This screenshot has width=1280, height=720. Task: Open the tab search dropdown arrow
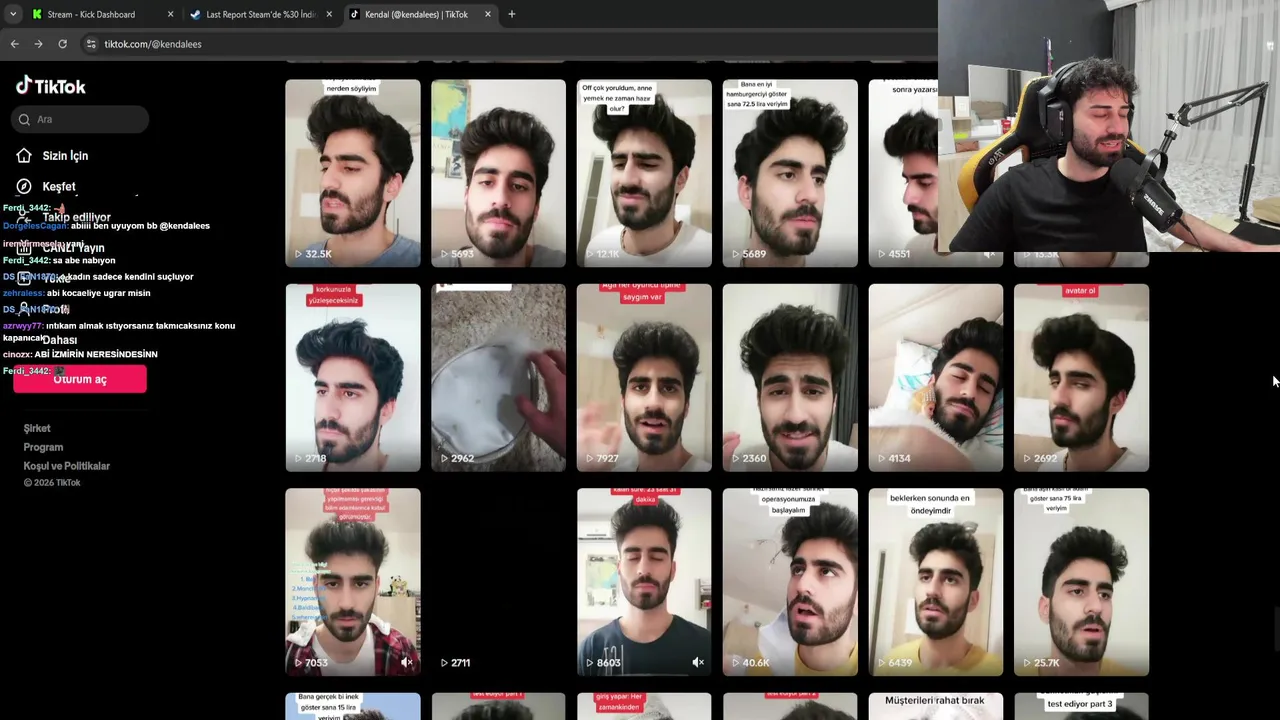click(12, 14)
